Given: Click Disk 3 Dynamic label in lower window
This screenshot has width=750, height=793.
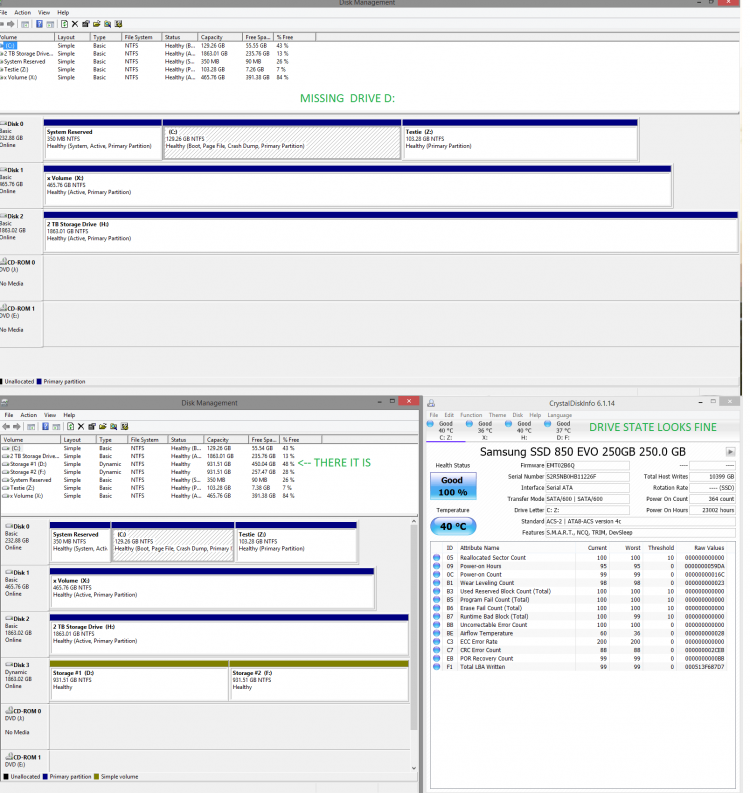Looking at the screenshot, I should click(x=25, y=681).
